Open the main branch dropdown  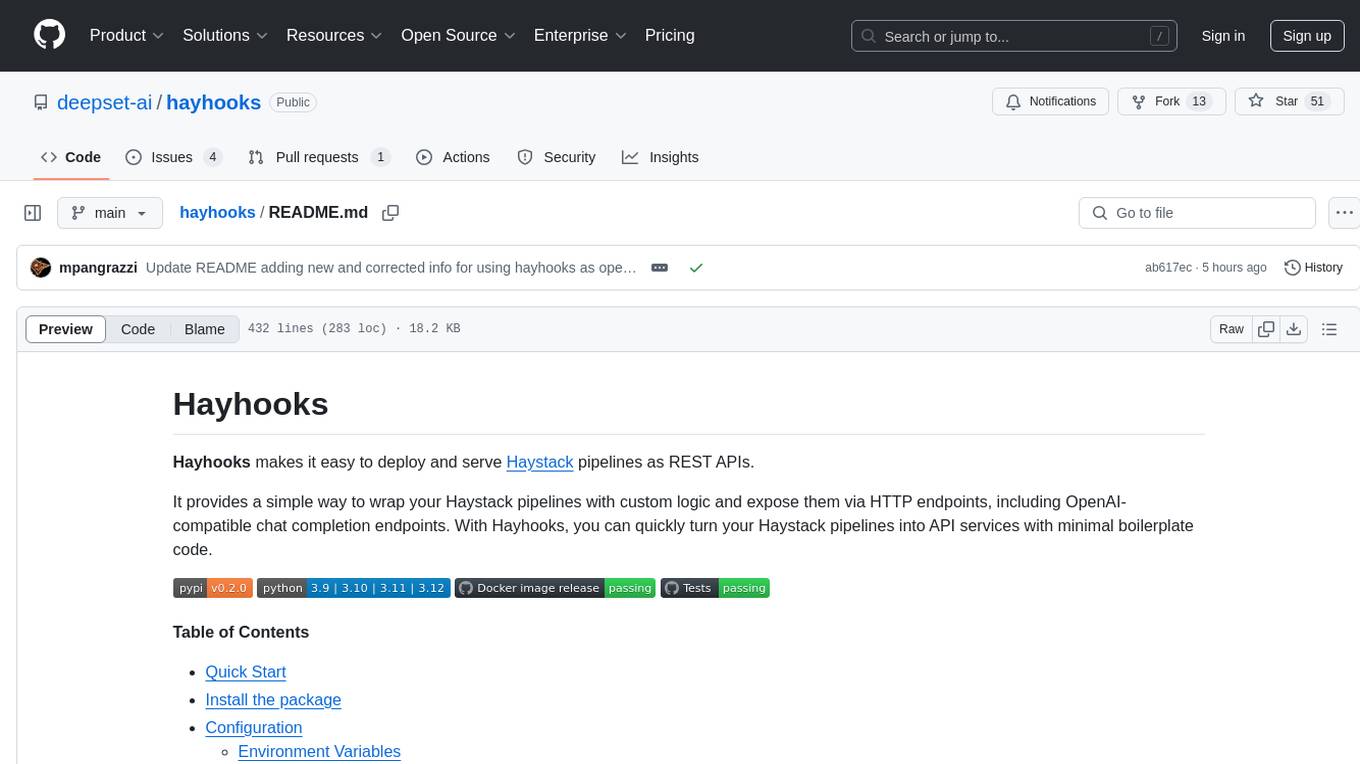click(110, 213)
